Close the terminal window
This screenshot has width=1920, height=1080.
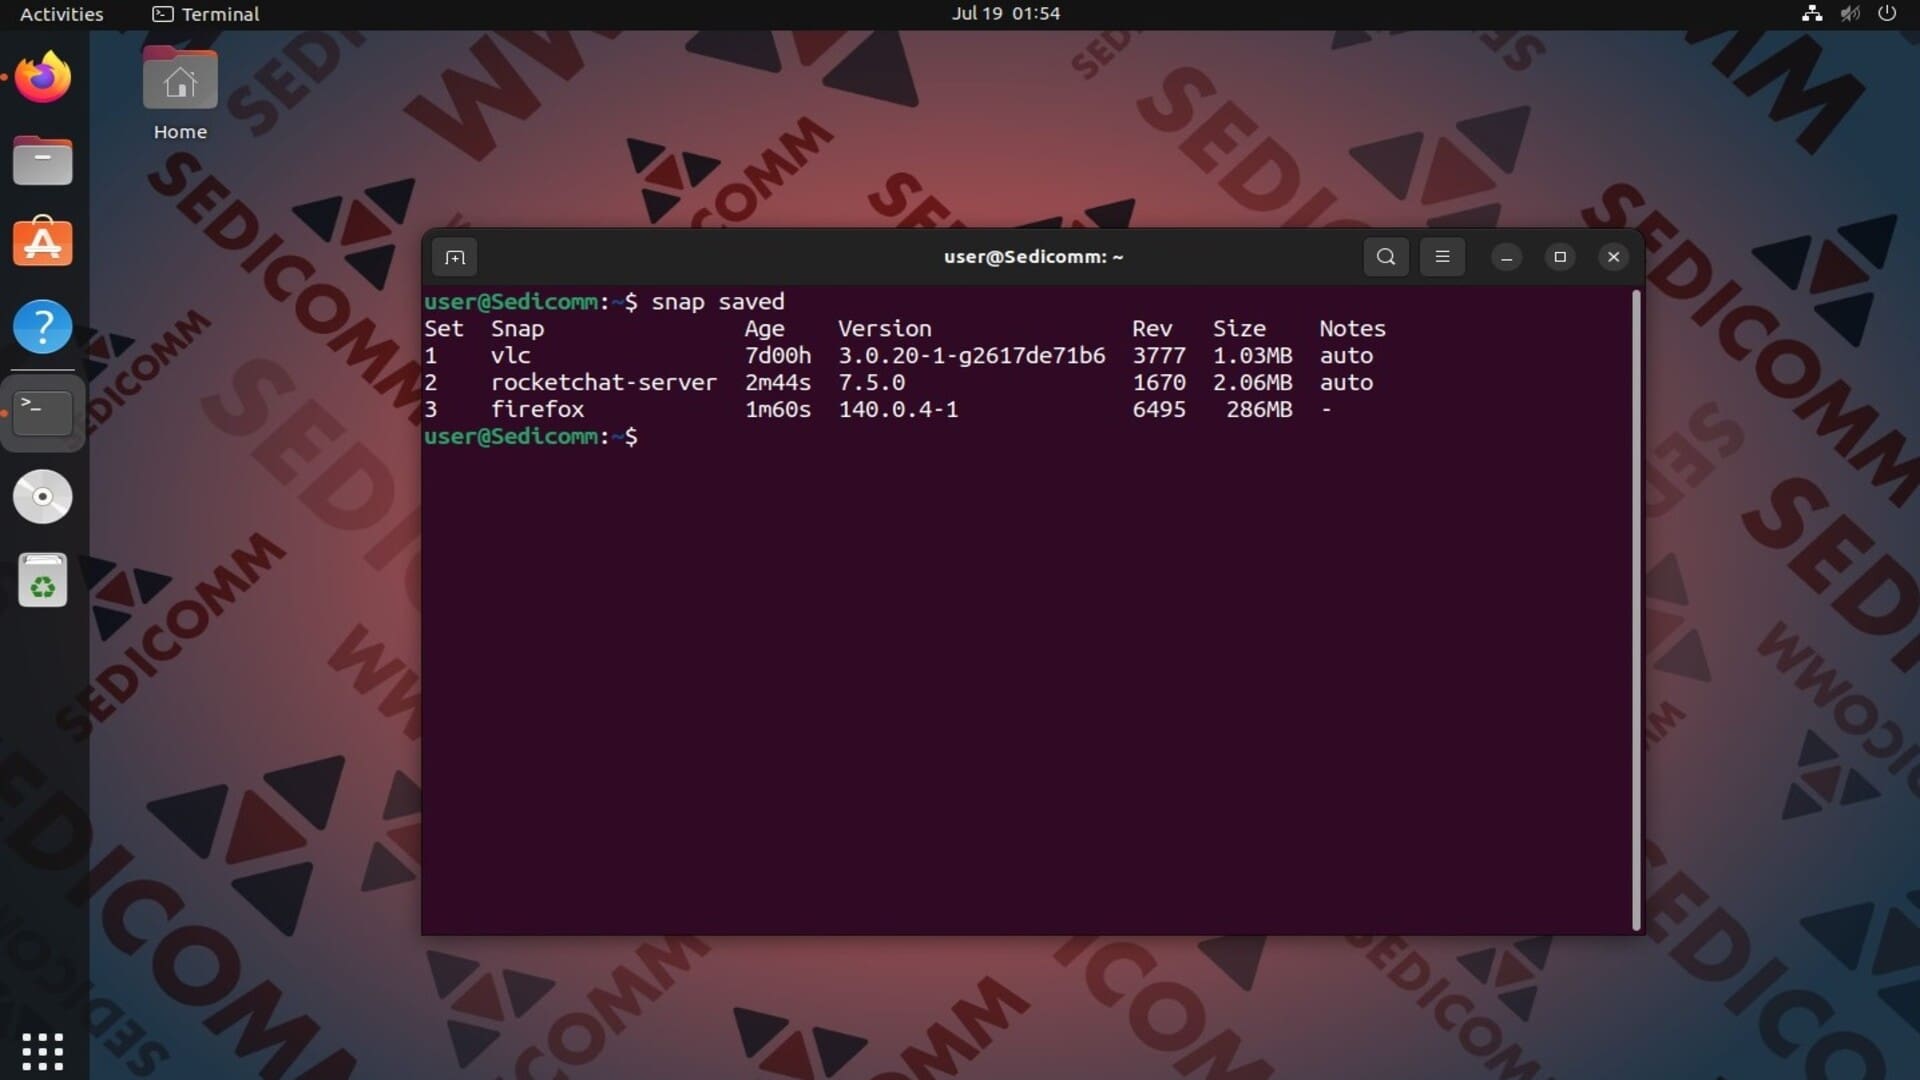(1613, 257)
